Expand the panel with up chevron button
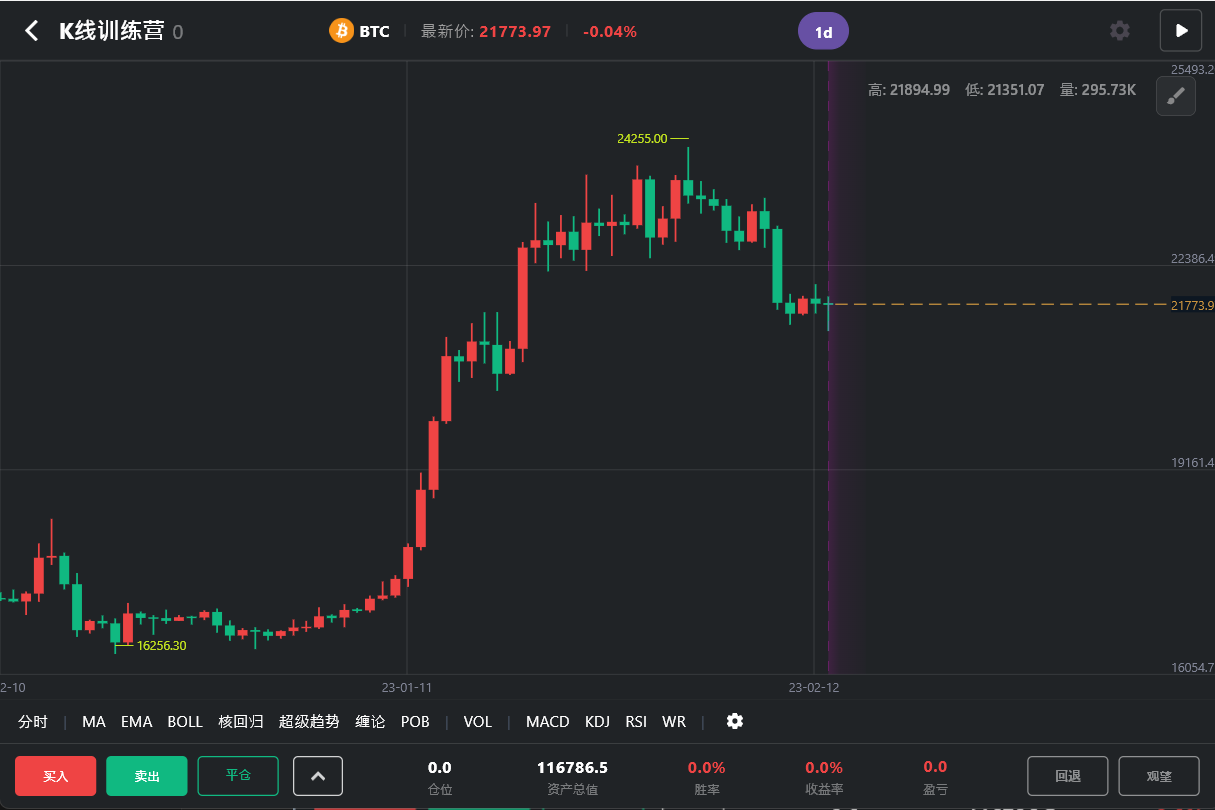 point(318,776)
